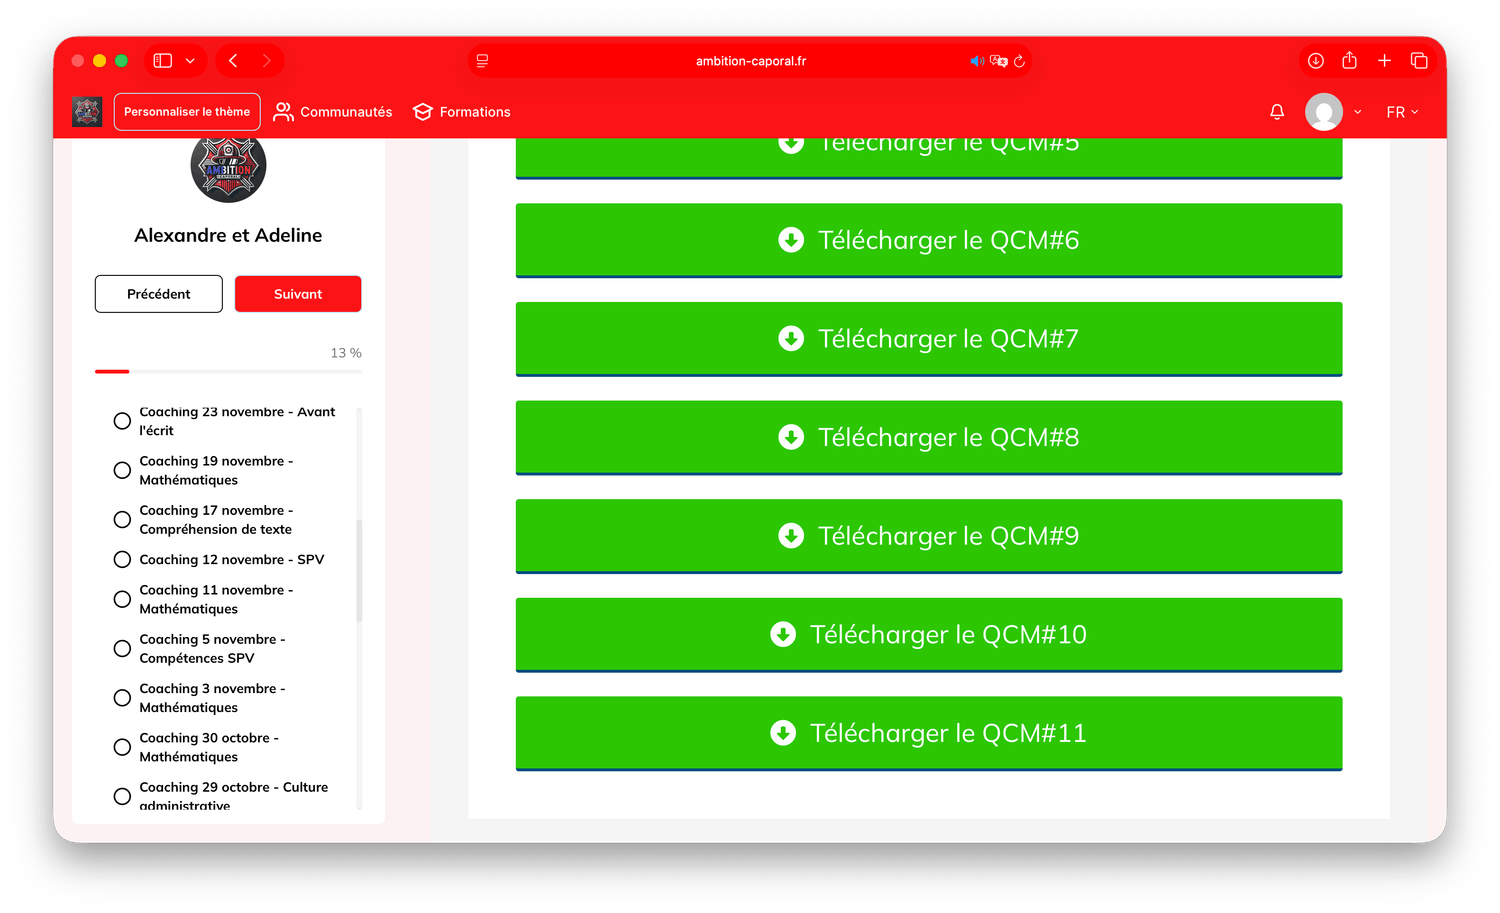The width and height of the screenshot is (1500, 913).
Task: Click the 13 % course progress bar
Action: point(228,371)
